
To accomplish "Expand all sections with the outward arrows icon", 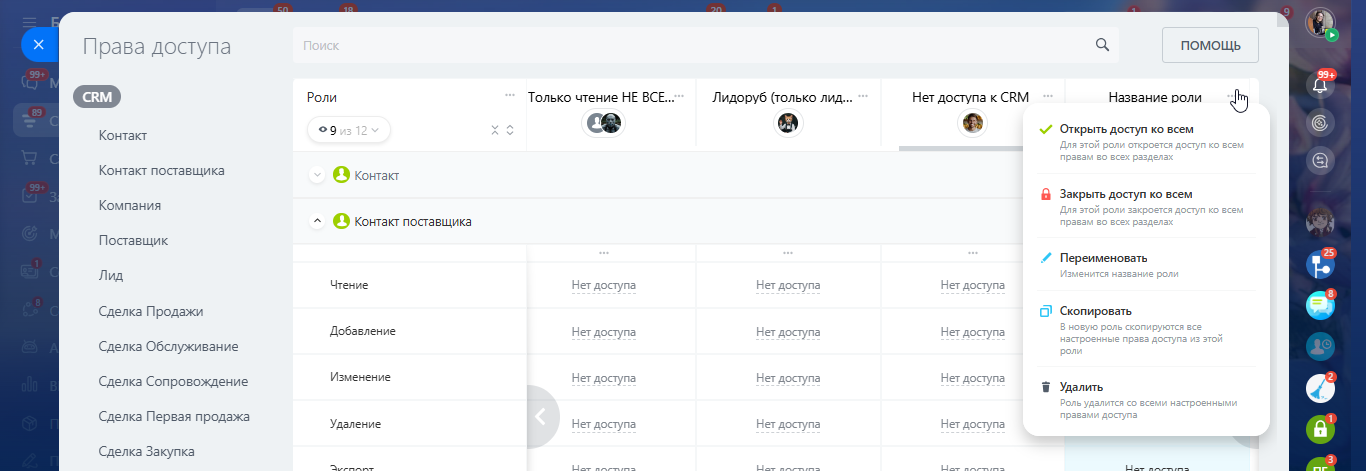I will (x=510, y=130).
